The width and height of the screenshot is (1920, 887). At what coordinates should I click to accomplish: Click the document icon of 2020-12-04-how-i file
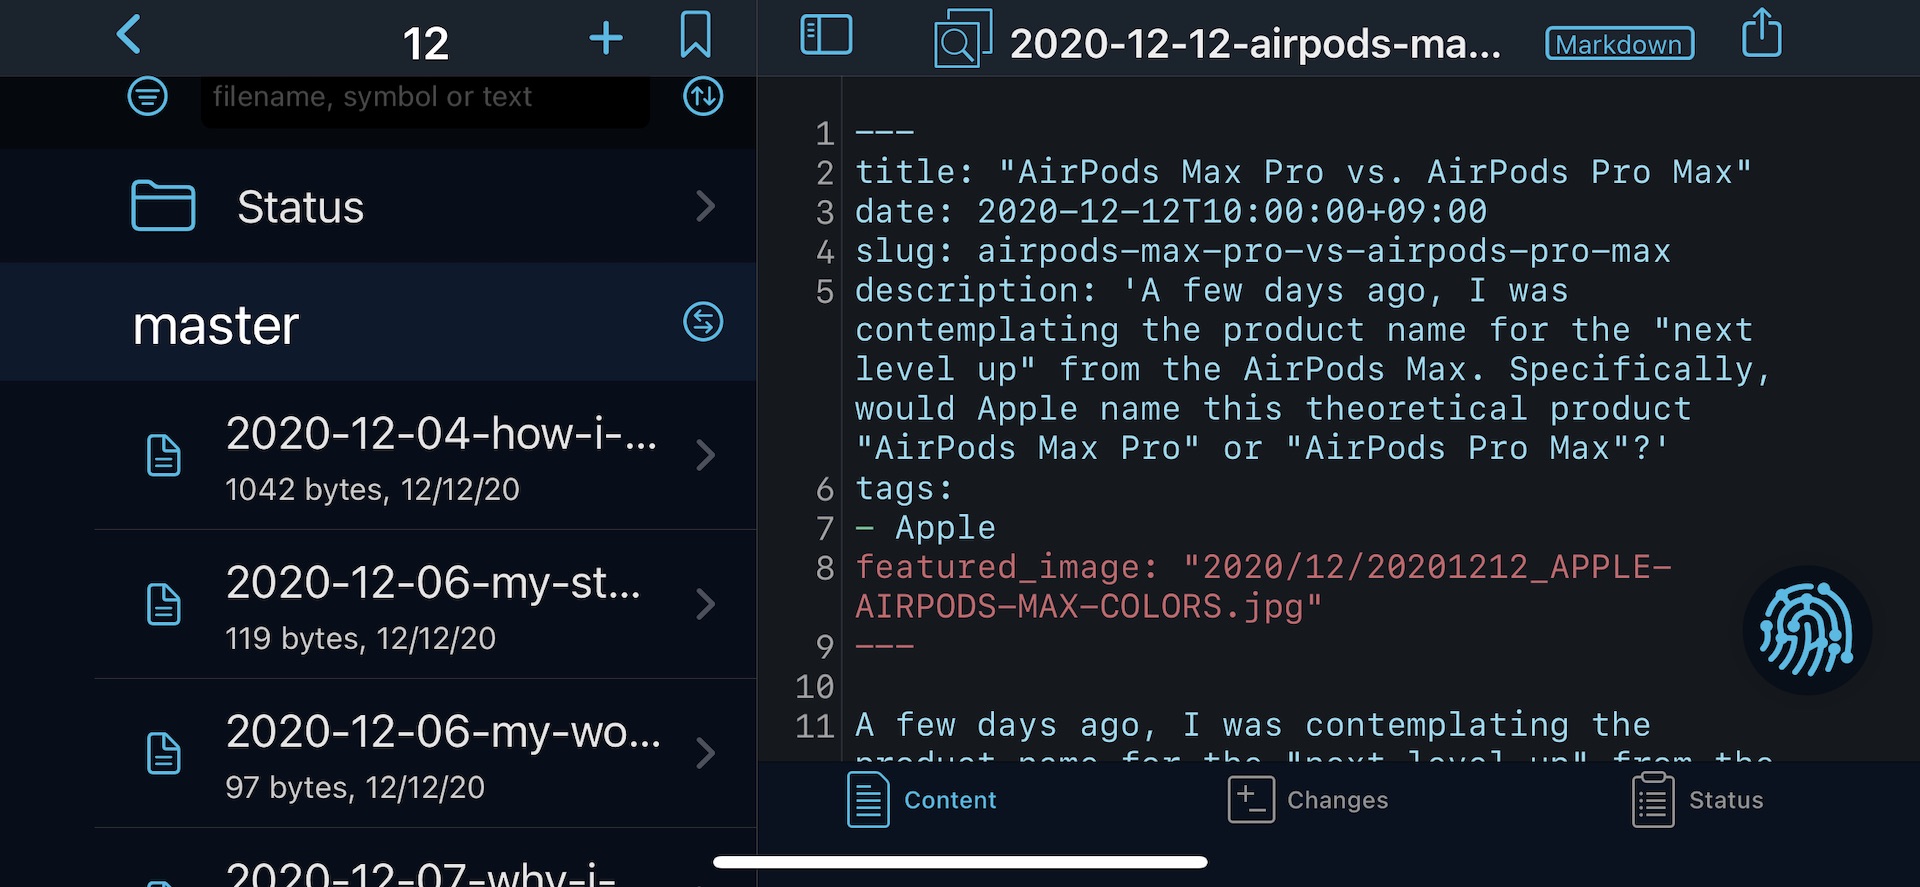164,455
